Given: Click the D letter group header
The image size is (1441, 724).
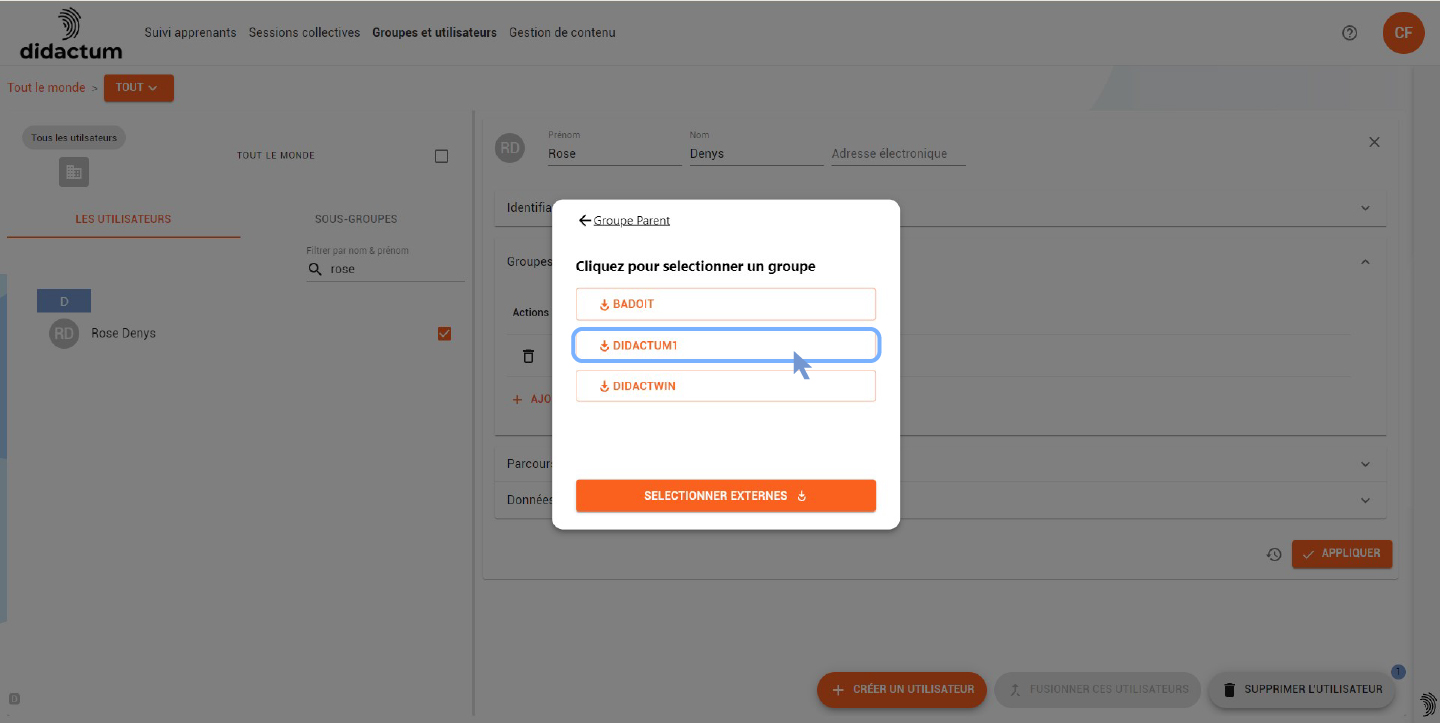Looking at the screenshot, I should coord(64,301).
